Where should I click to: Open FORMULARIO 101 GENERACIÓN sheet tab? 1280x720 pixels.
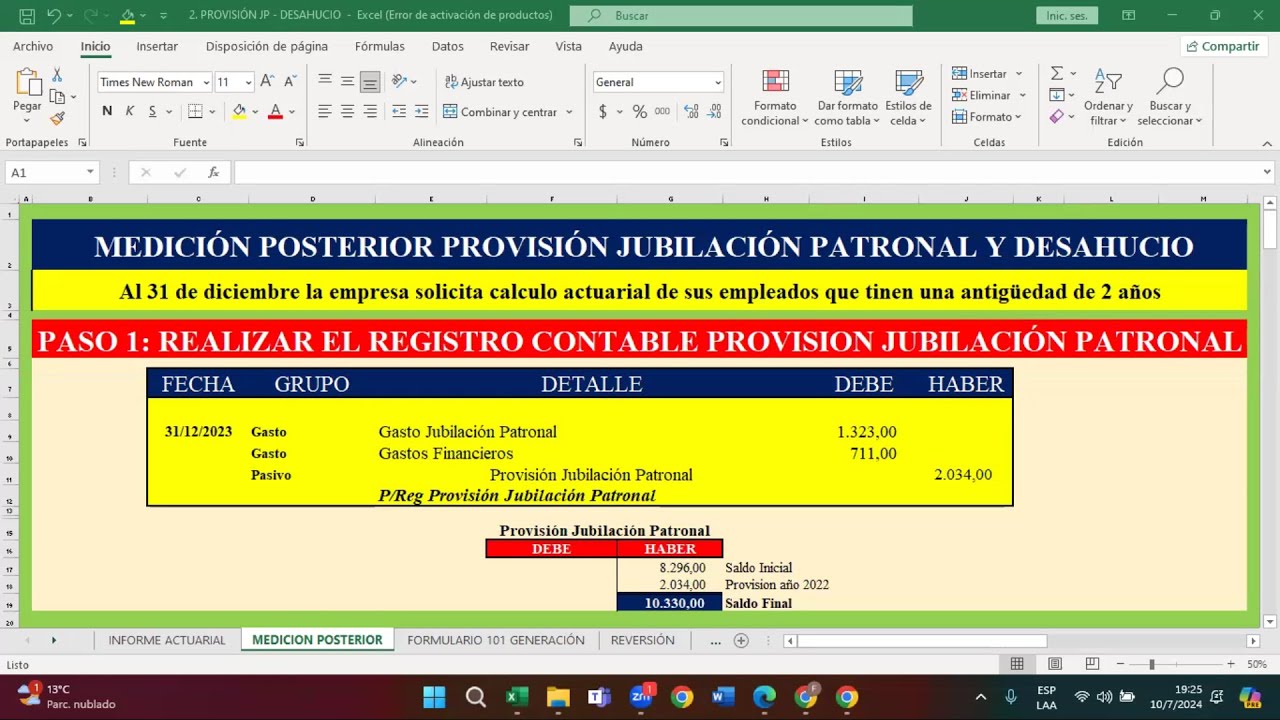pos(496,640)
